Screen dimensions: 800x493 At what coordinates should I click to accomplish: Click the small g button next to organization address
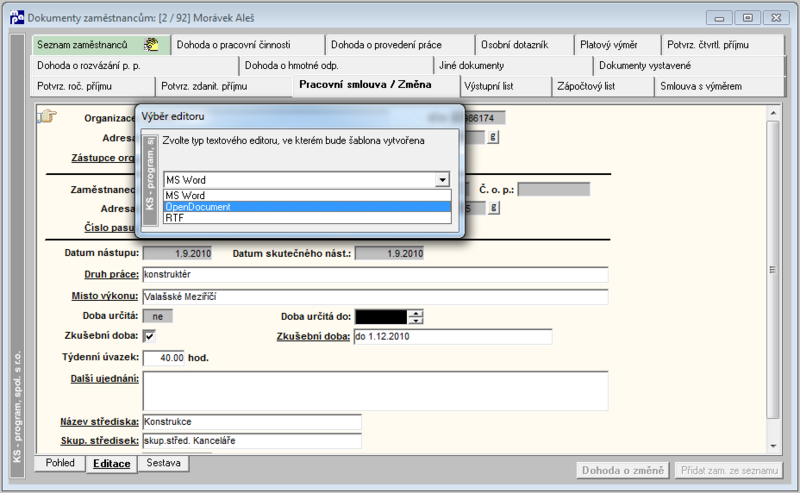(492, 137)
